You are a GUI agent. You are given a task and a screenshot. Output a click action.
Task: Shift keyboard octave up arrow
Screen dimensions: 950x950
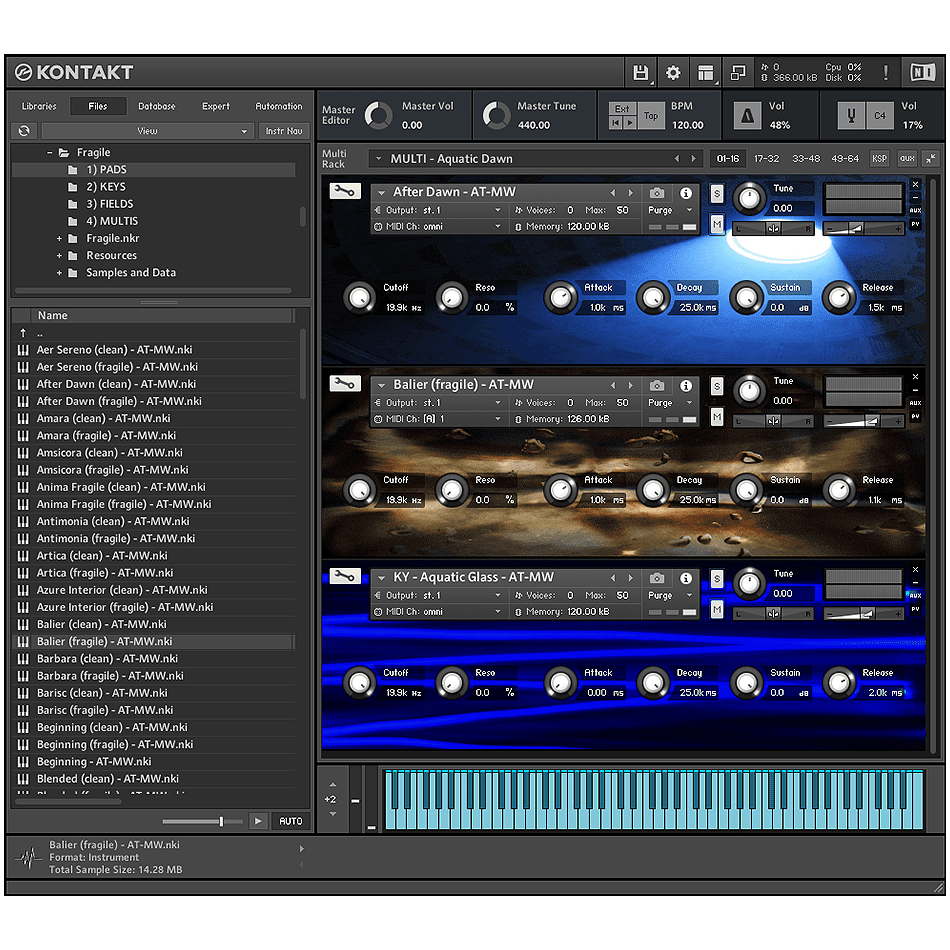click(333, 785)
